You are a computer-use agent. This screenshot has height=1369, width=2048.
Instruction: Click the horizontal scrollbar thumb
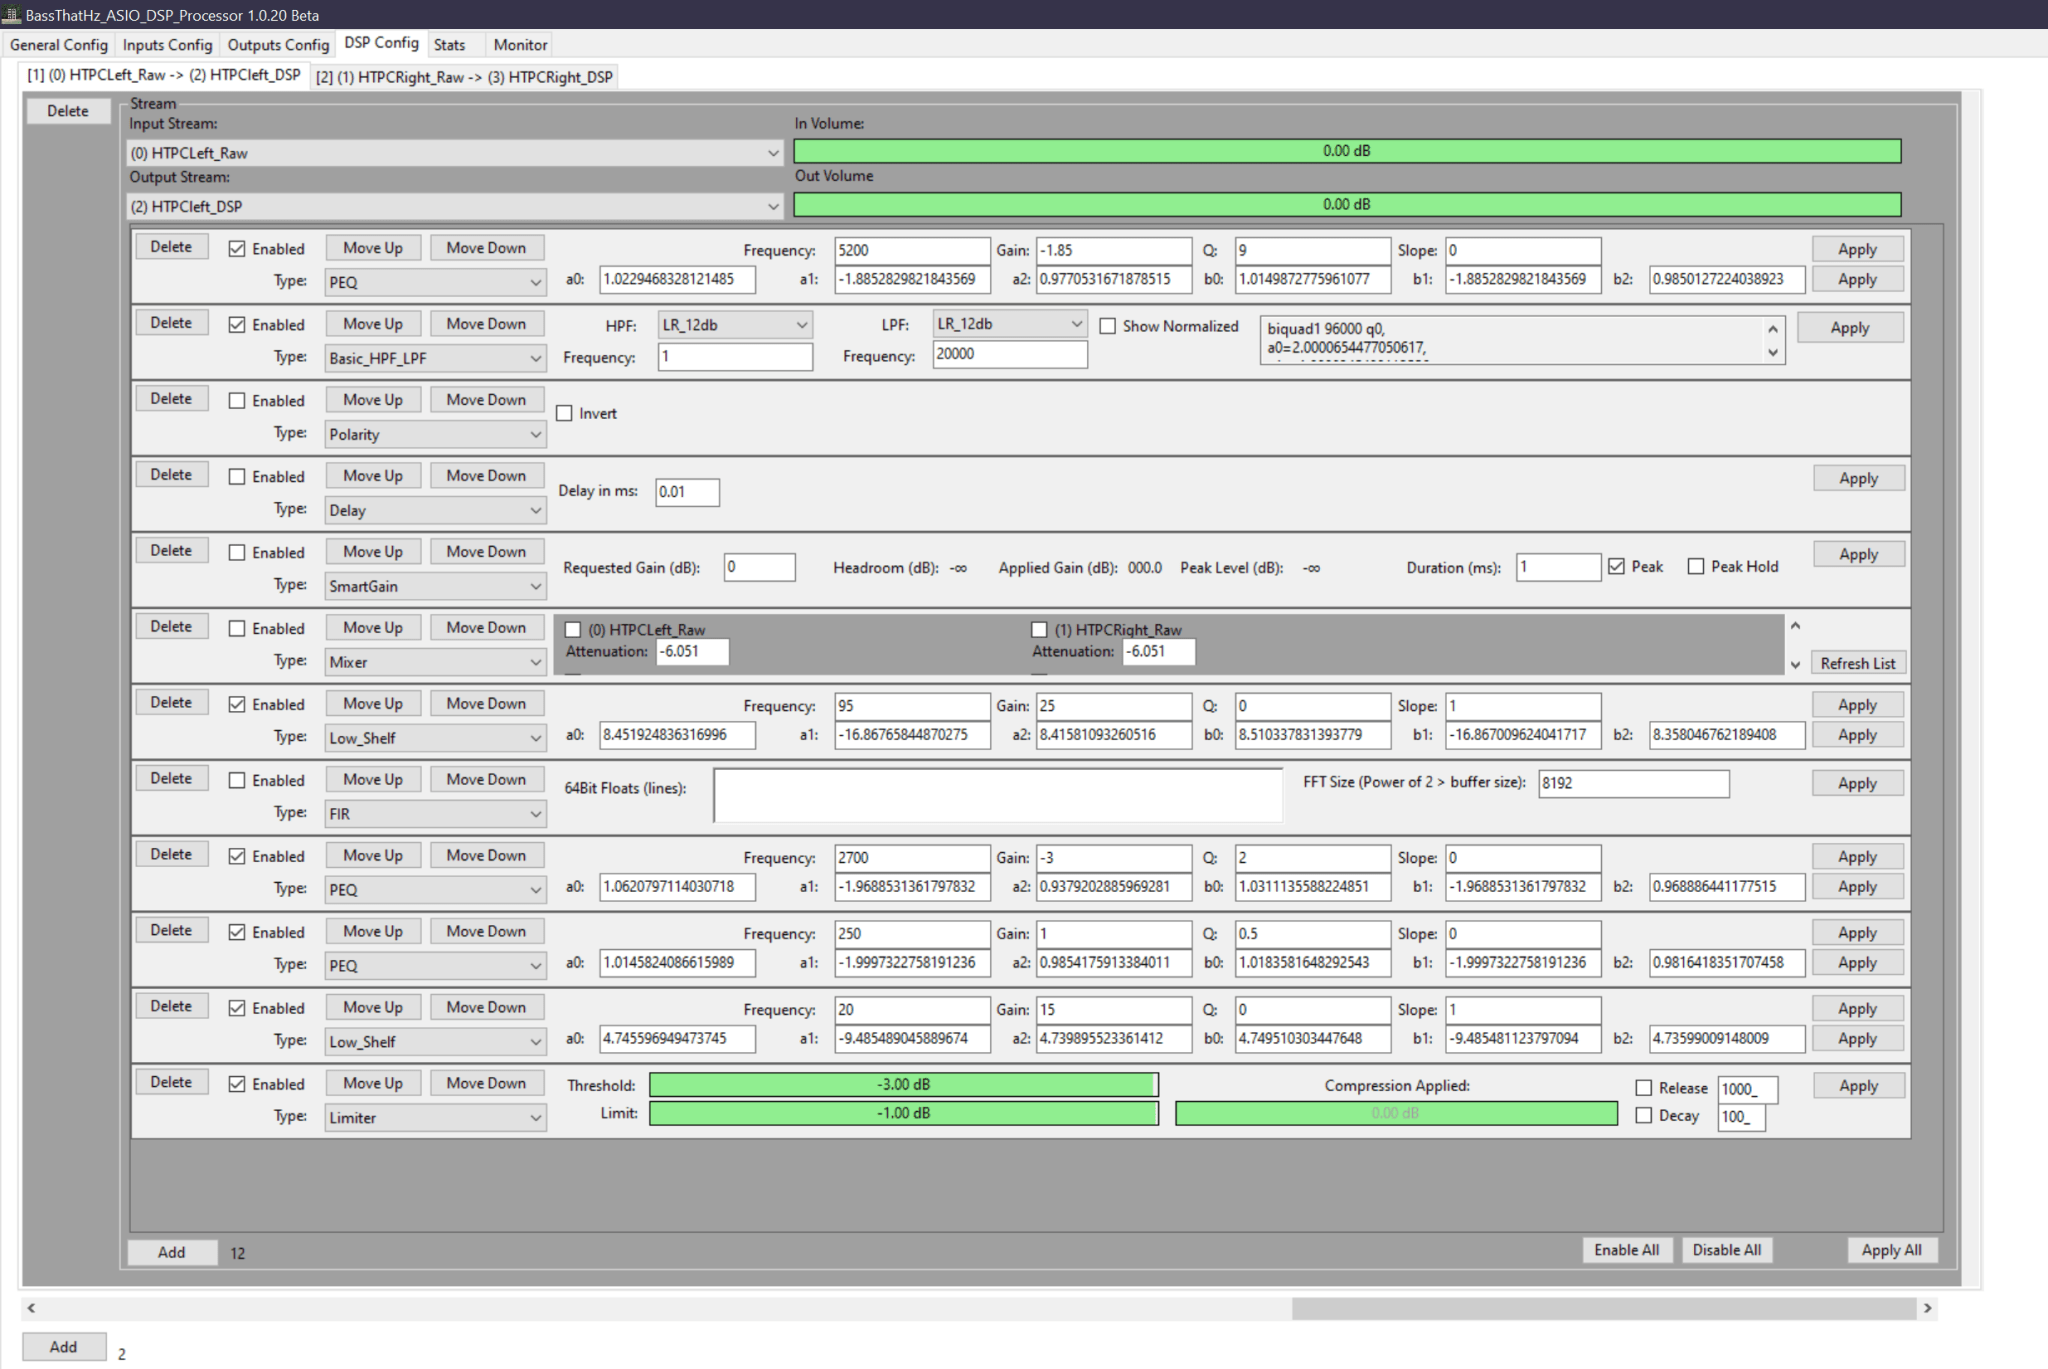(x=1604, y=1308)
